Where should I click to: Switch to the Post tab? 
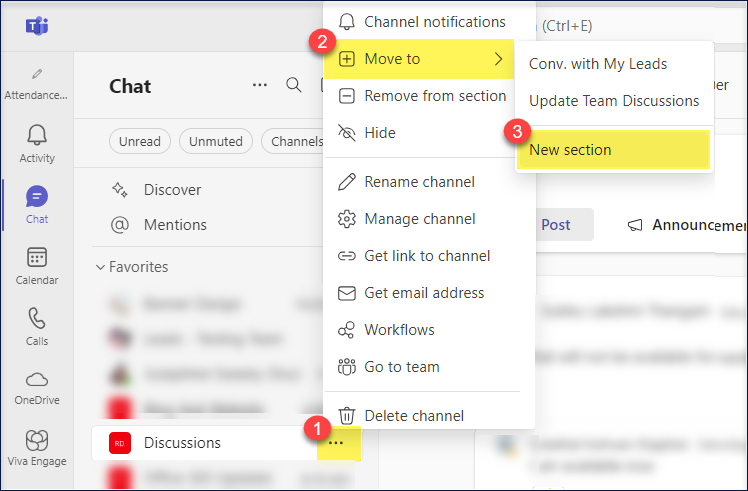[x=556, y=225]
